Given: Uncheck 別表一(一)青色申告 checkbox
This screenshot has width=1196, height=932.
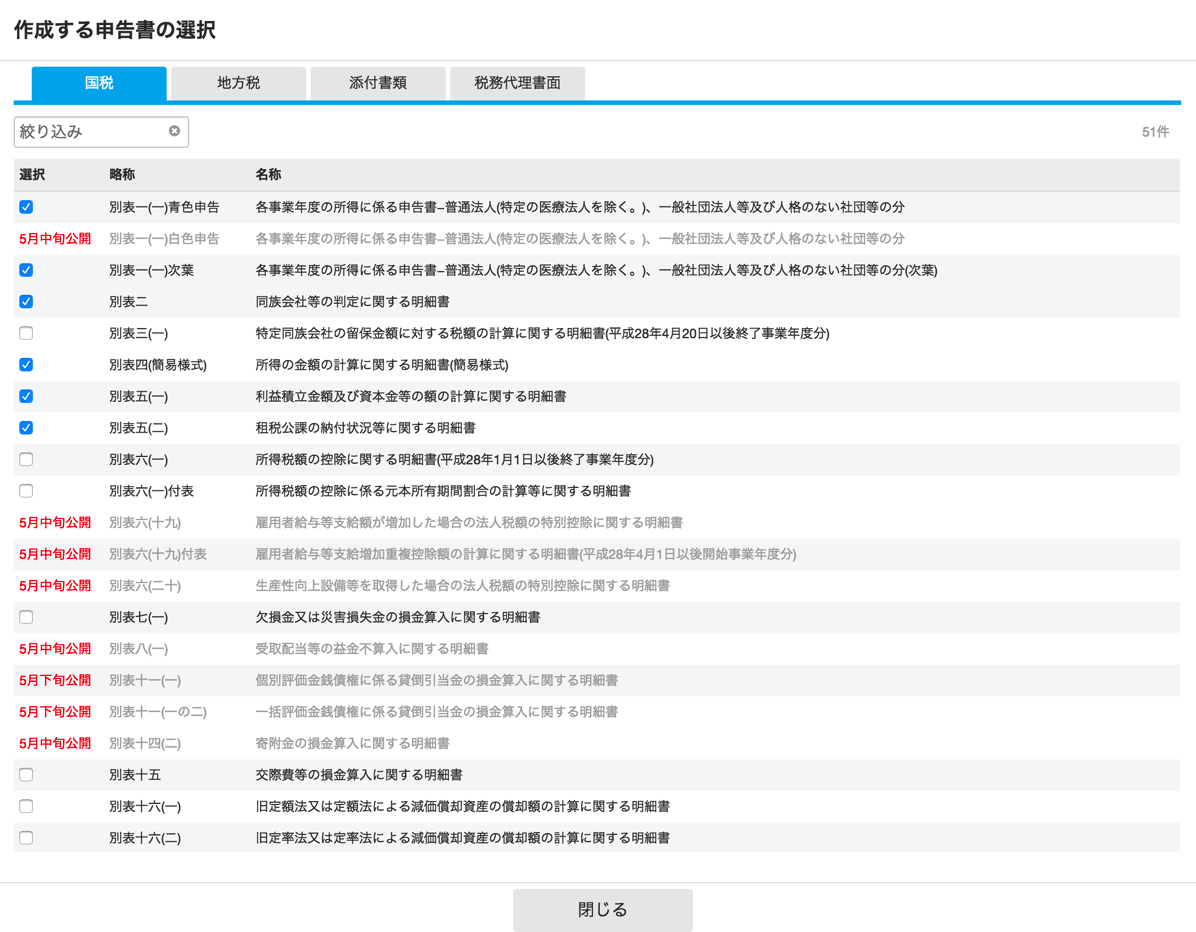Looking at the screenshot, I should click(26, 207).
